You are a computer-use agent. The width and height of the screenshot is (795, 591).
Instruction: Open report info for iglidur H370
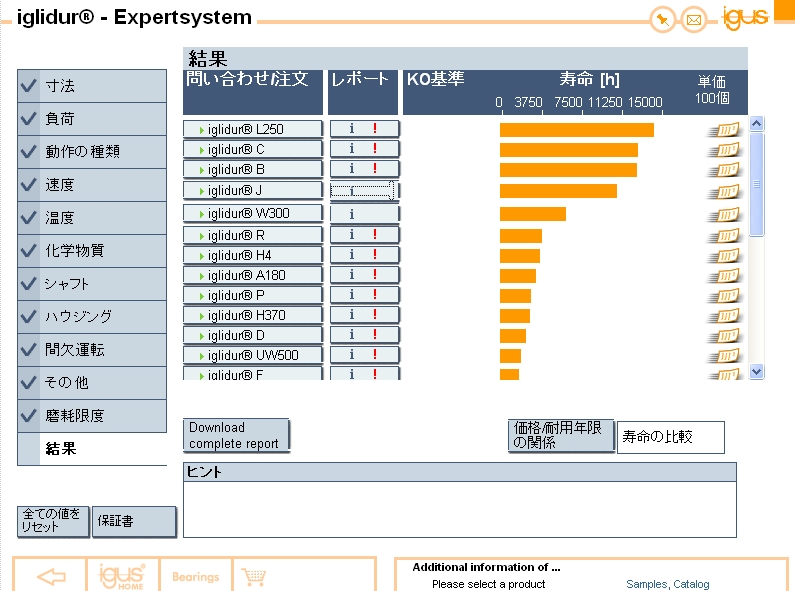click(351, 314)
